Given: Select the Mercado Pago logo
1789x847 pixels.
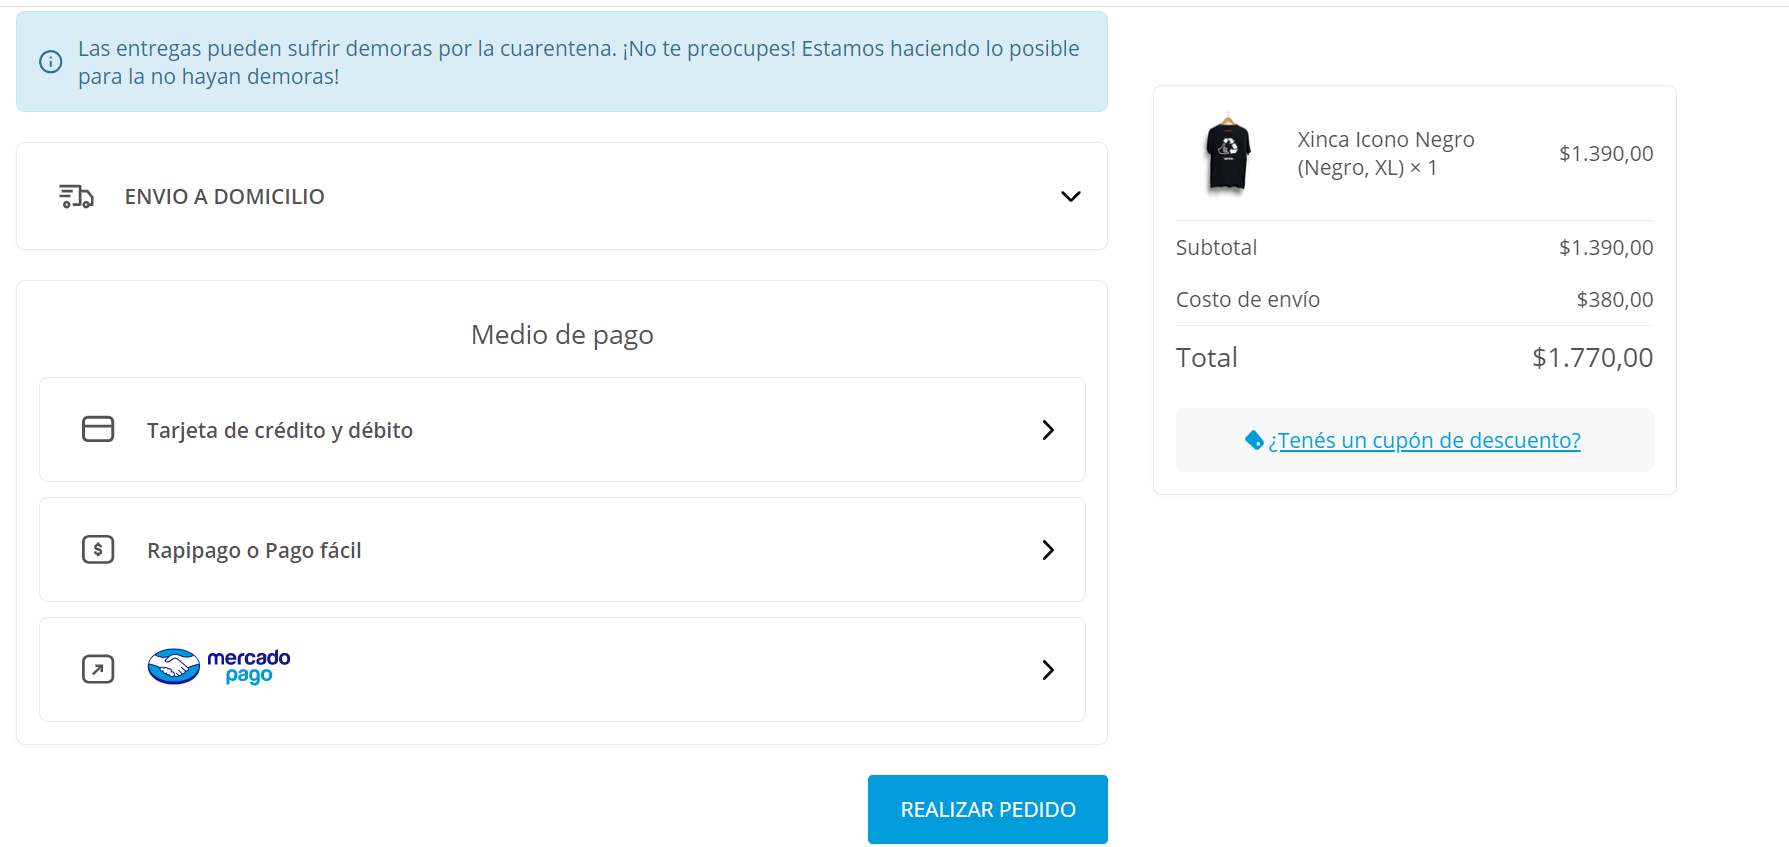Looking at the screenshot, I should pos(219,666).
